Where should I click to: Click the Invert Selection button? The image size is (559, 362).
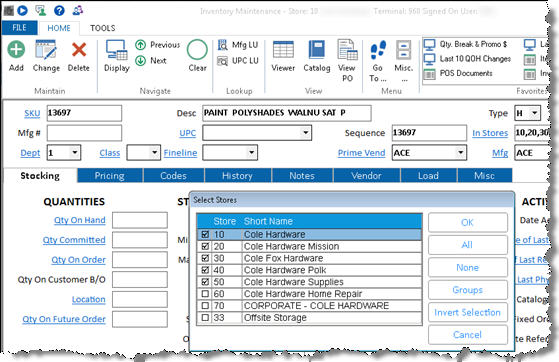(x=467, y=312)
